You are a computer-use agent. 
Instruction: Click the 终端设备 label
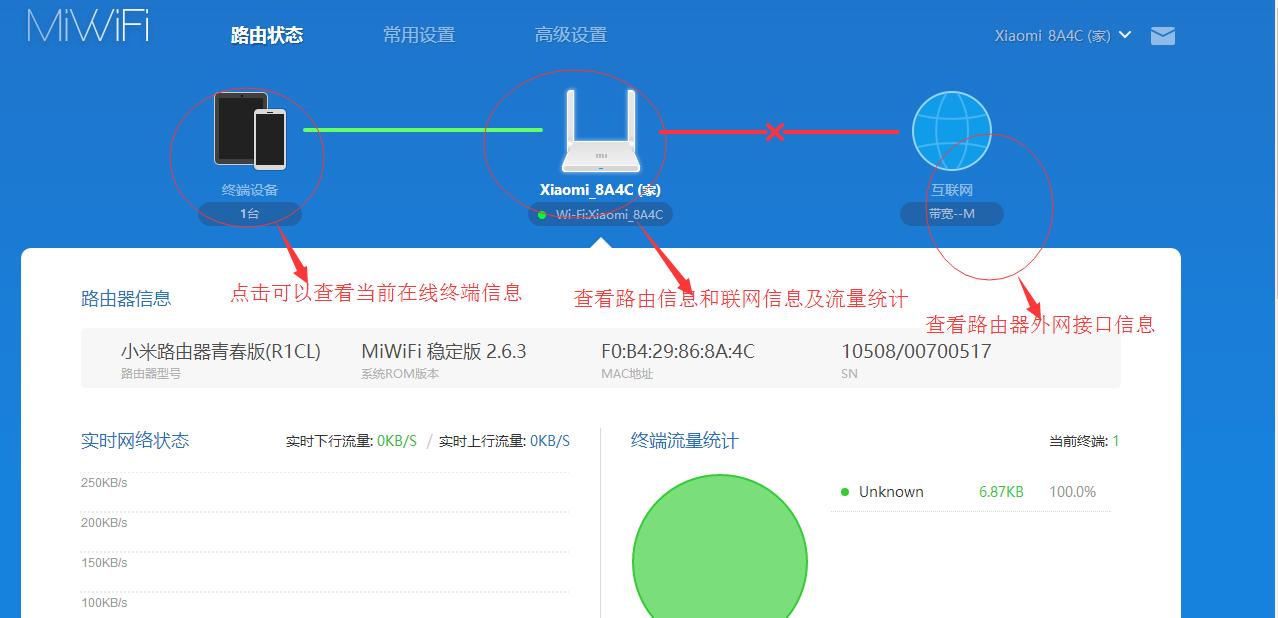coord(250,189)
